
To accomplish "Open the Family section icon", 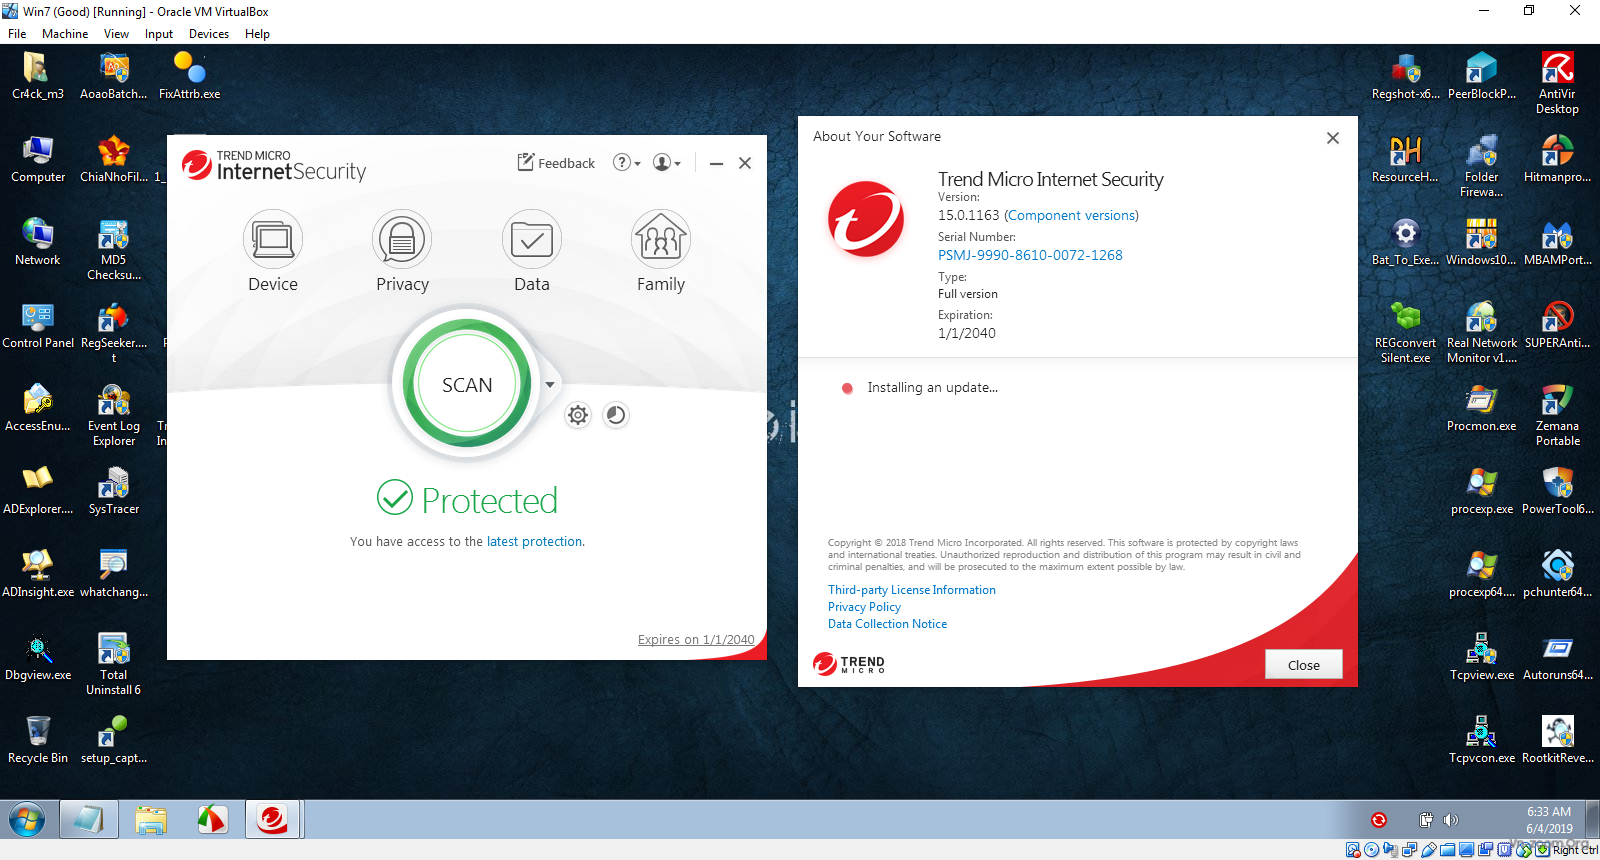I will 660,240.
